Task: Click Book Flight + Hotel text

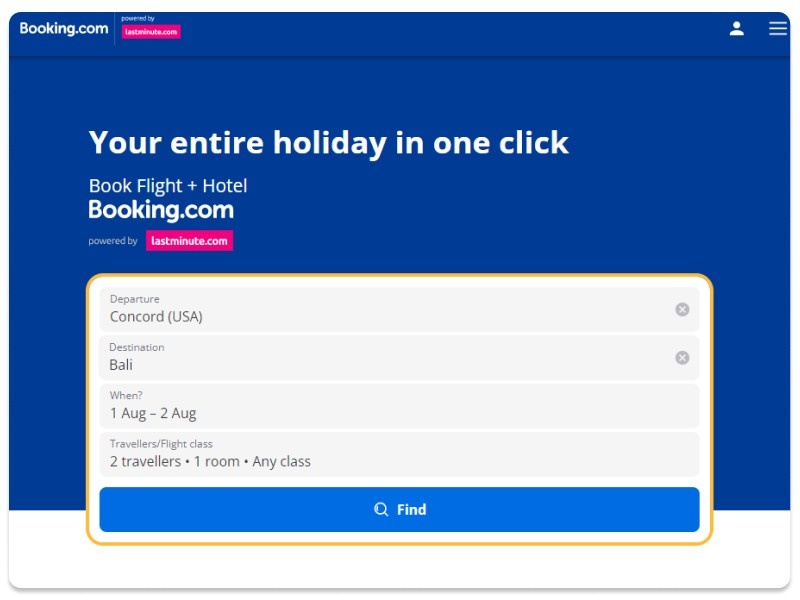Action: tap(167, 186)
